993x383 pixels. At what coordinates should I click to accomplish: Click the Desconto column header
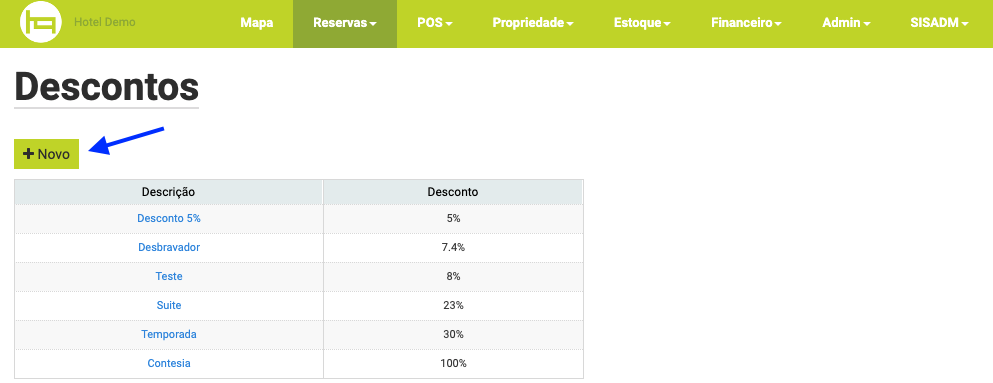coord(453,192)
